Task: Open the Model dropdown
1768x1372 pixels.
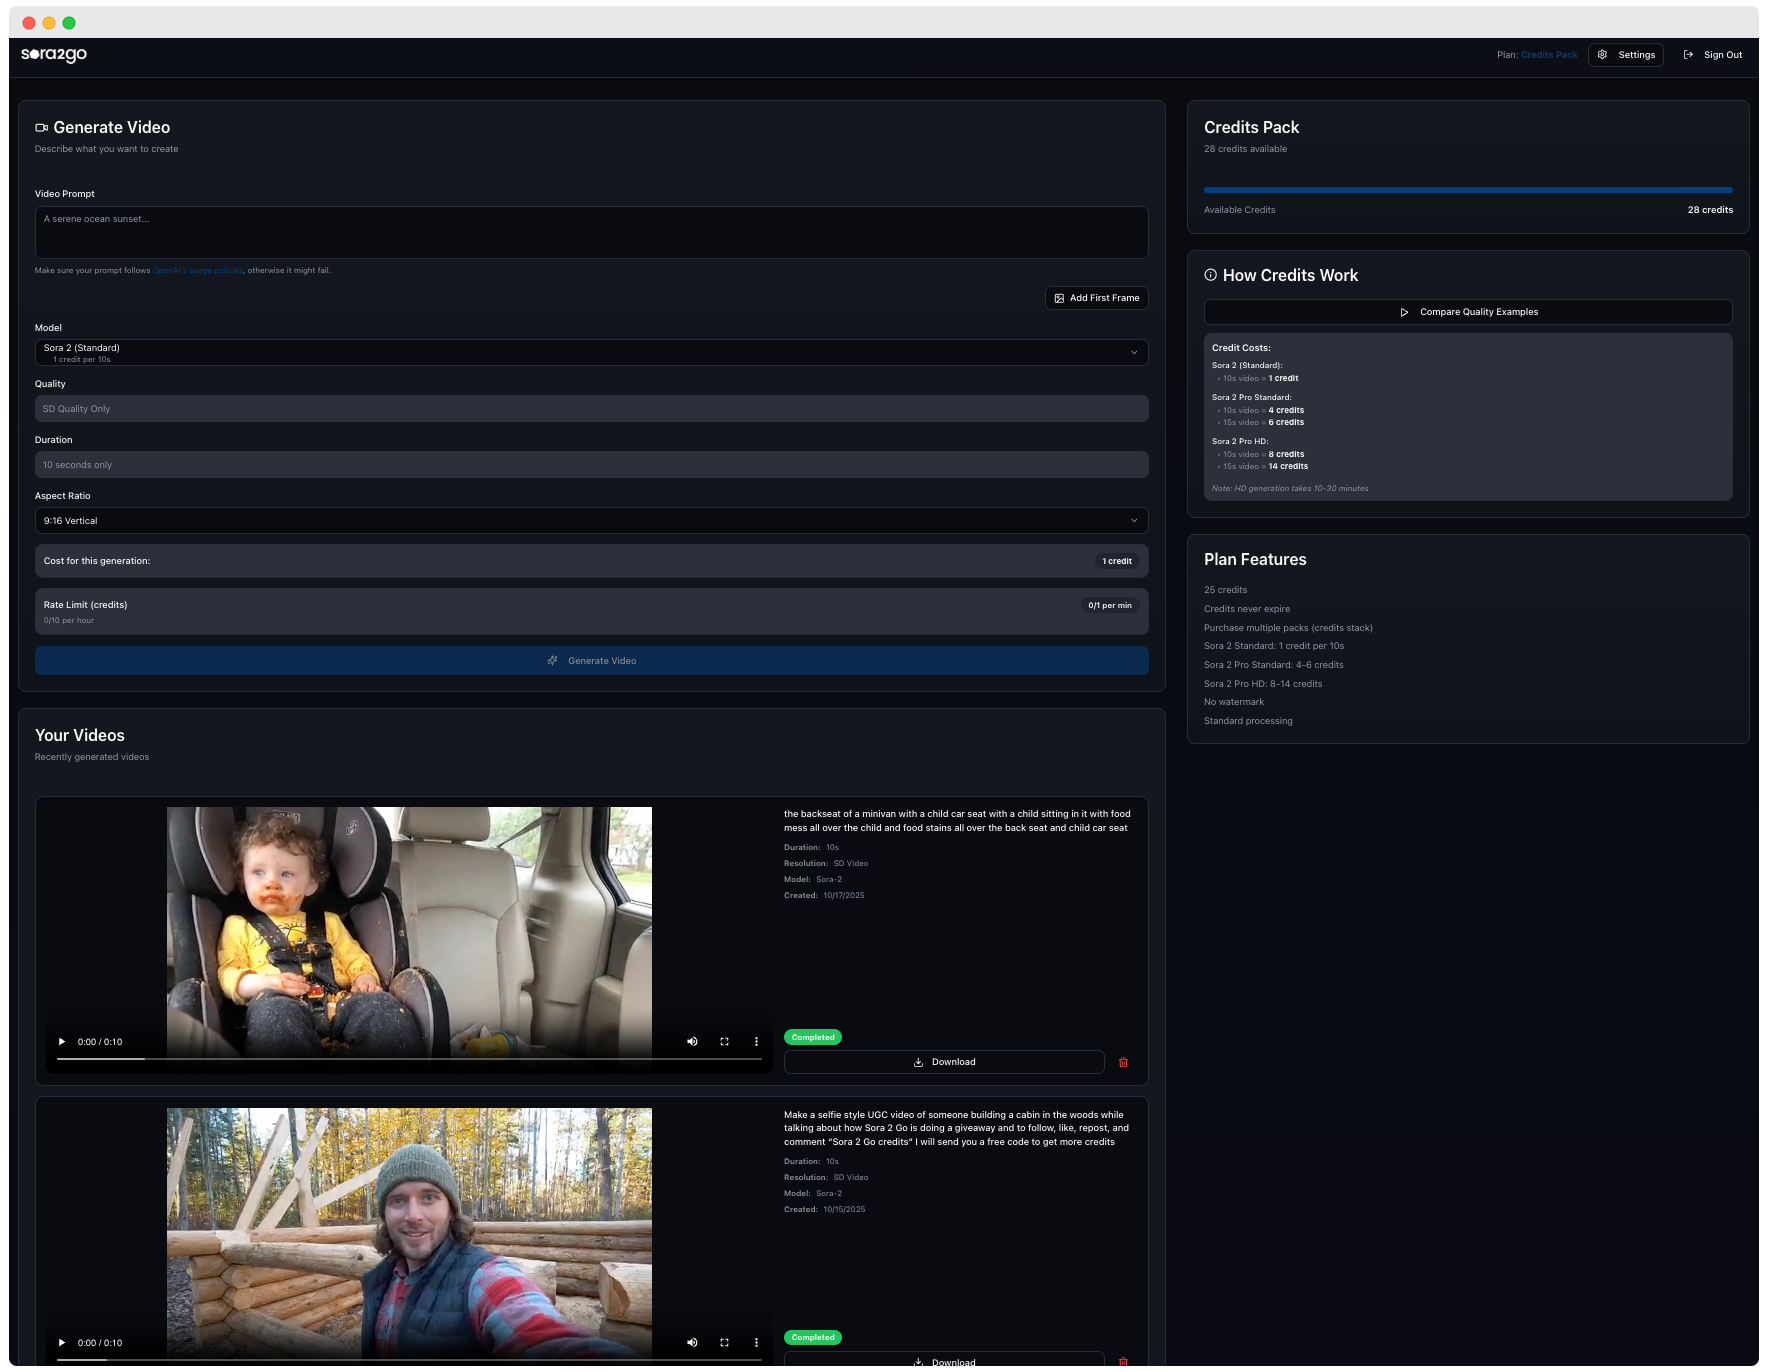Action: 591,352
